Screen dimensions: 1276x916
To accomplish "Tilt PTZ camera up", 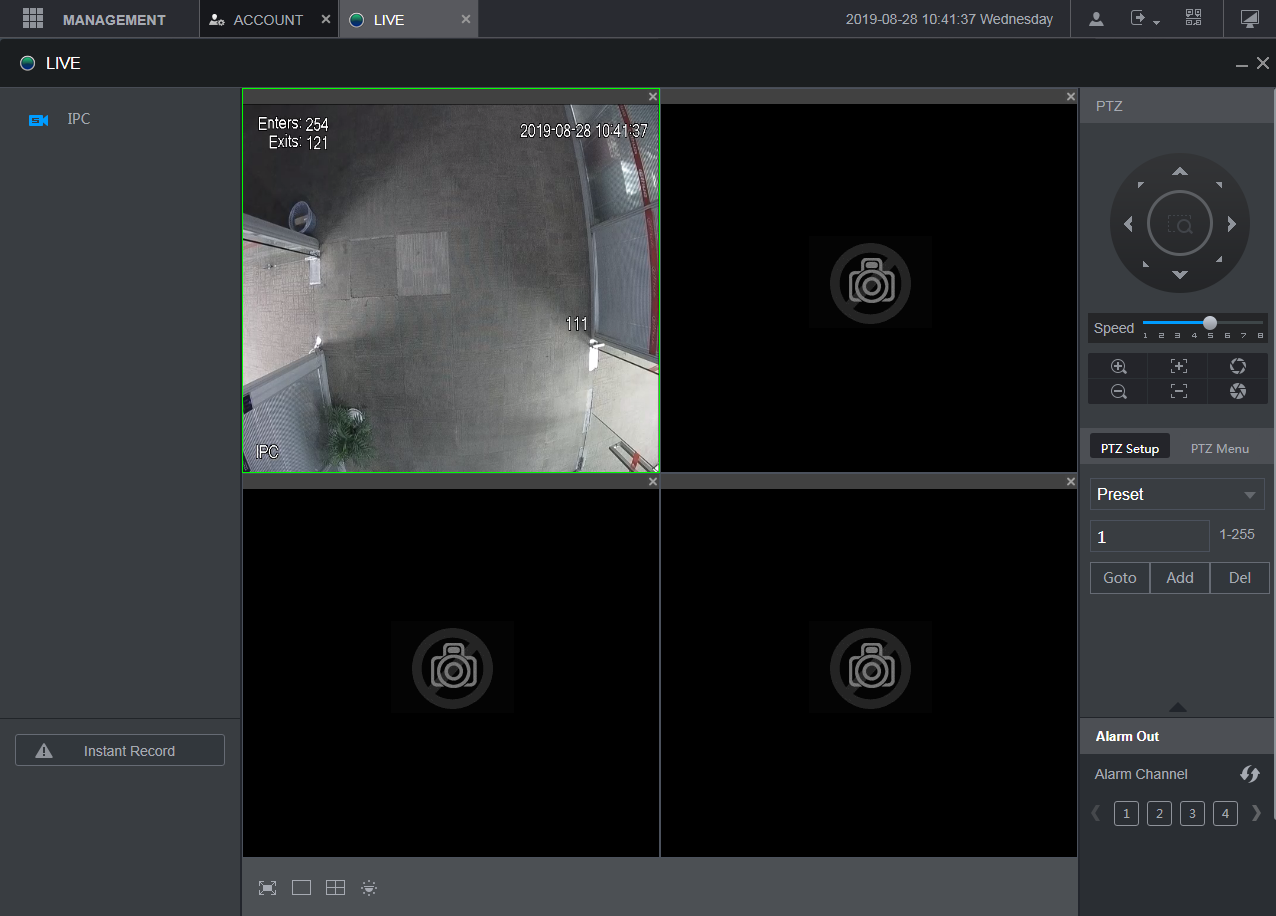I will click(x=1180, y=172).
